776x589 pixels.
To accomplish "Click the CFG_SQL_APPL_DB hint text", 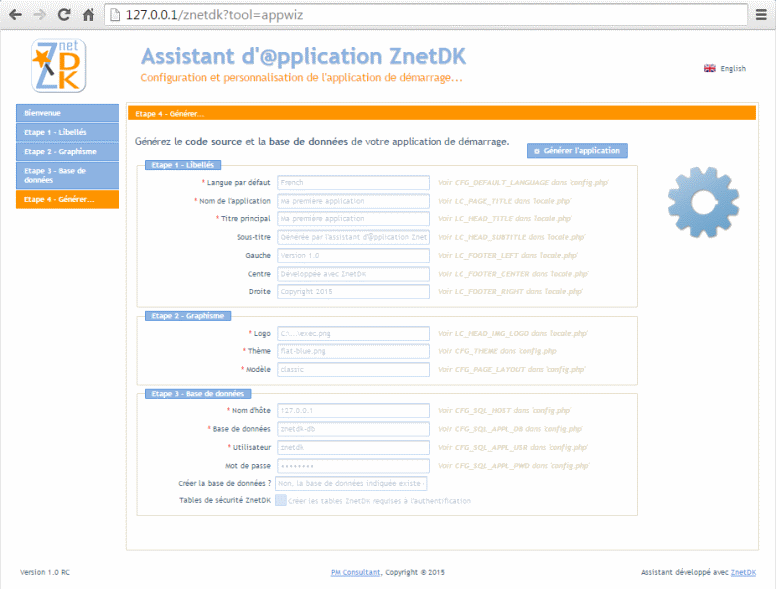I will [x=510, y=429].
